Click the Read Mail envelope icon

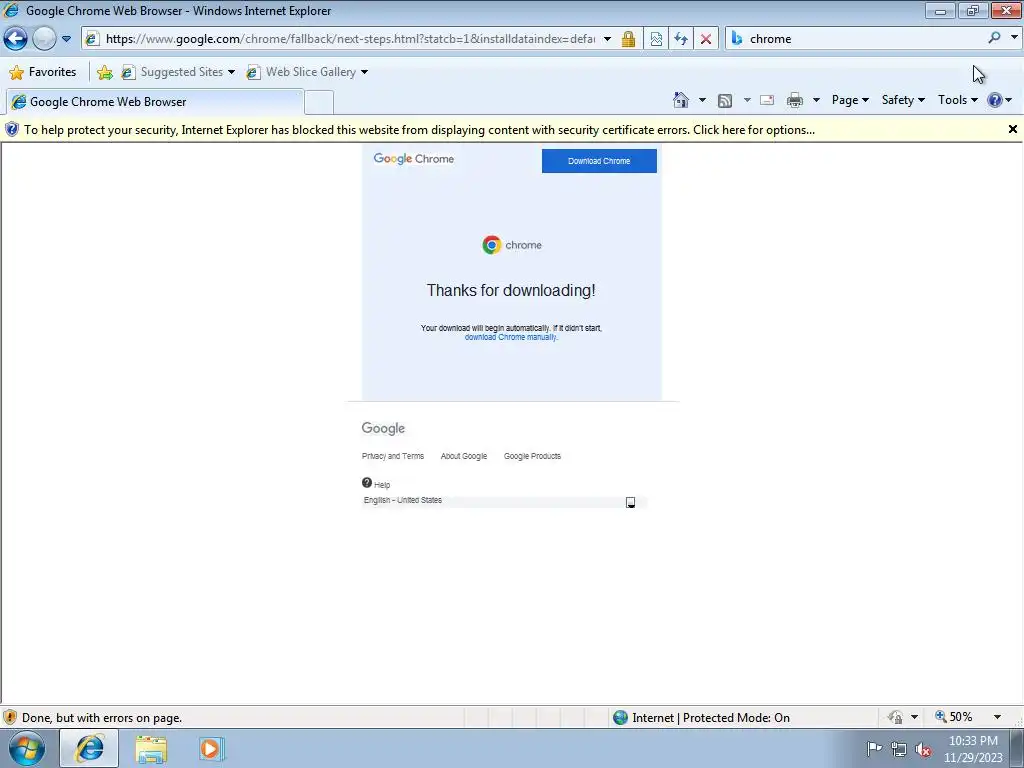tap(767, 100)
